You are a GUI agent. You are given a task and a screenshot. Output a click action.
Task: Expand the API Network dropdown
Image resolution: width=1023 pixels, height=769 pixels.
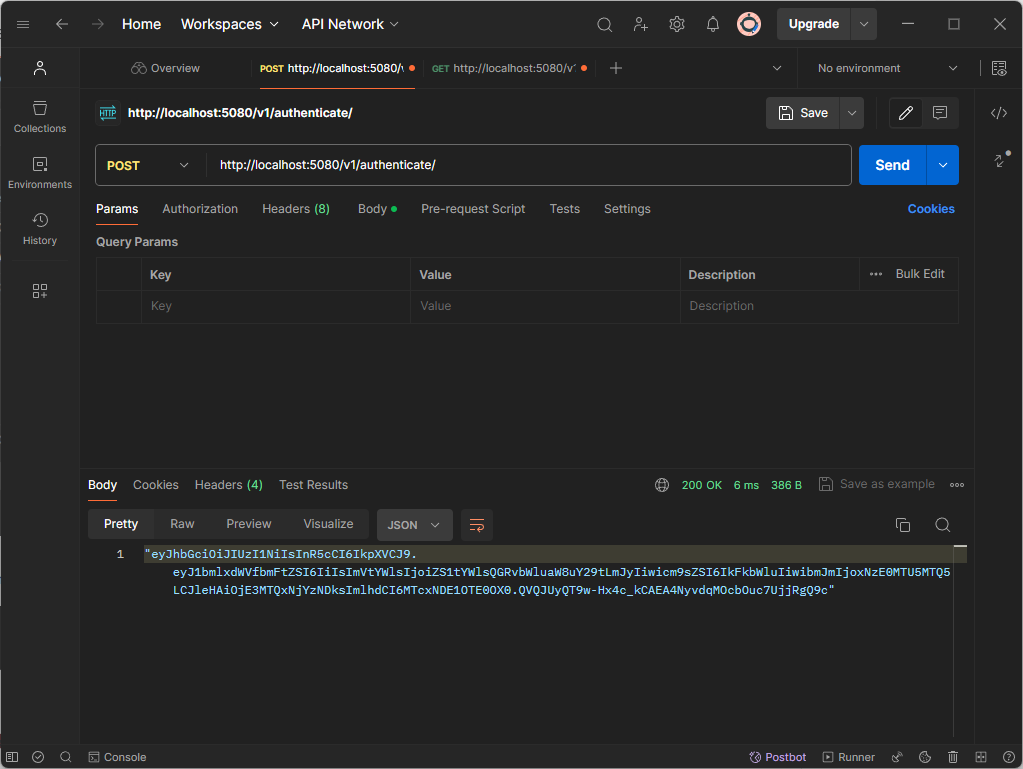click(x=350, y=24)
